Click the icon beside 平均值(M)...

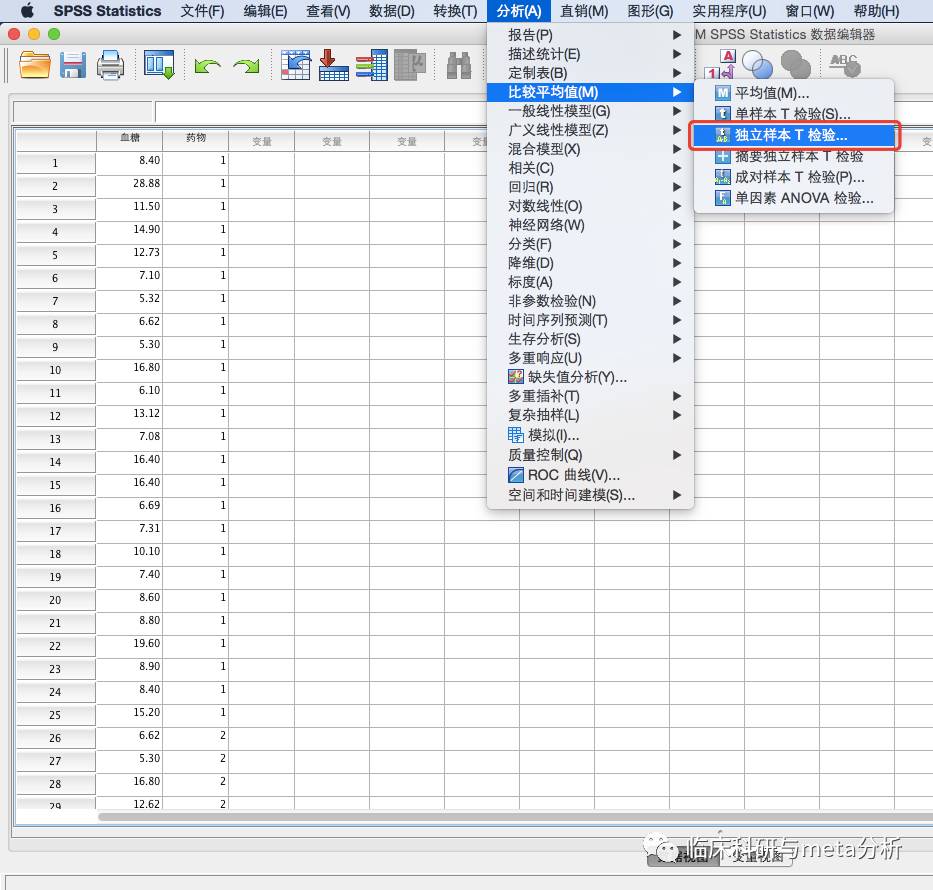click(722, 93)
